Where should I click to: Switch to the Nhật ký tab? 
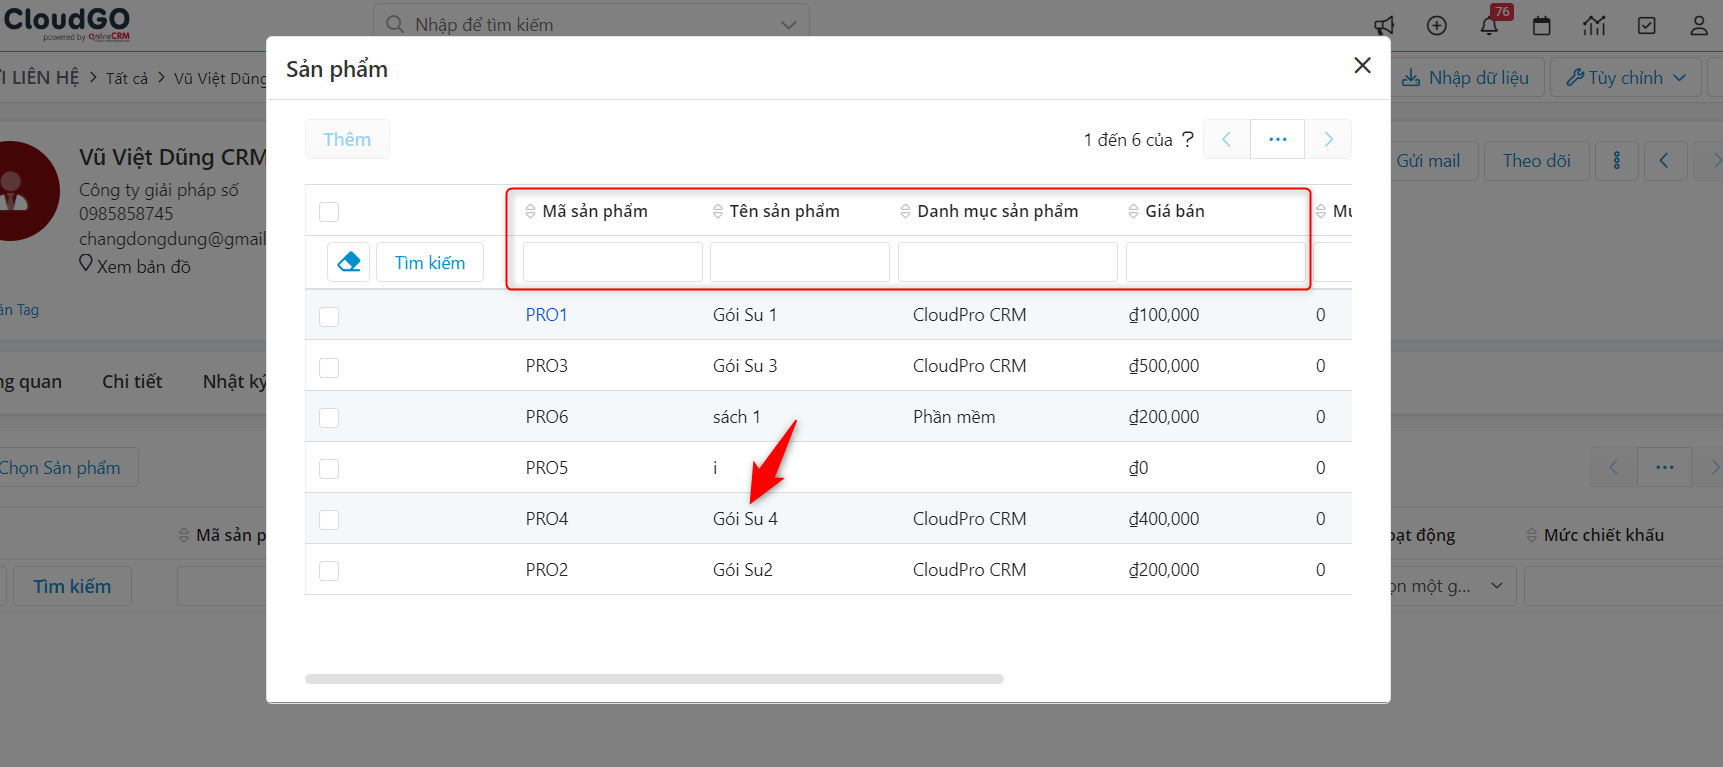click(235, 381)
